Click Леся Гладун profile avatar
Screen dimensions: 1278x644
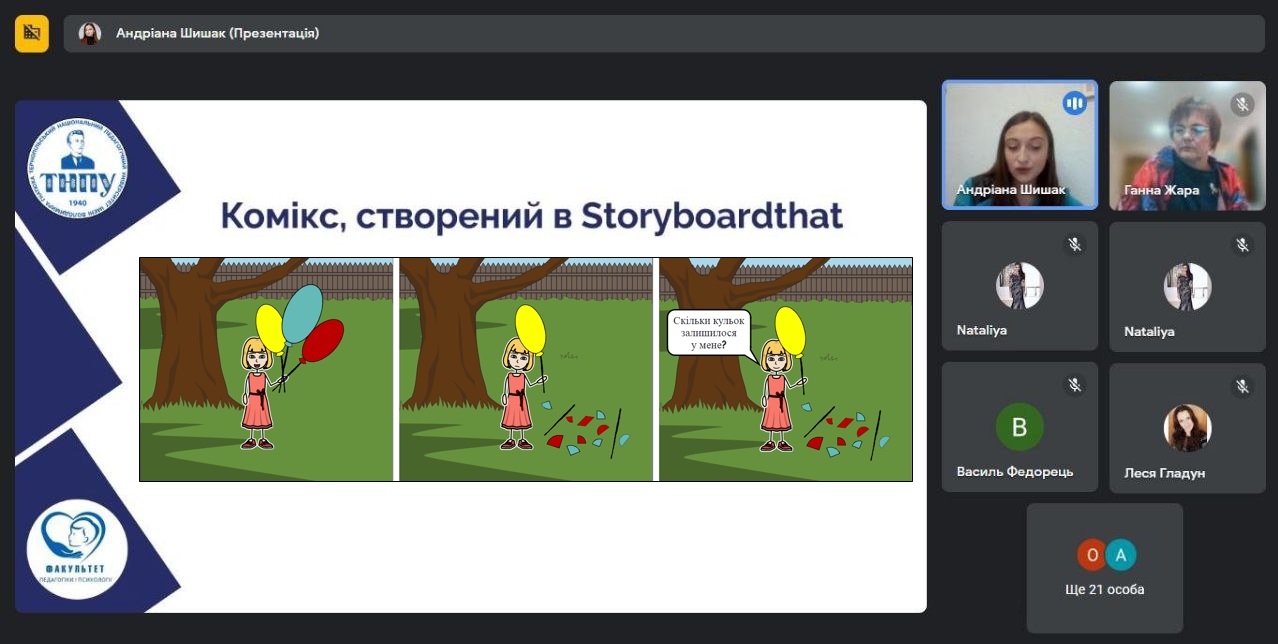(1187, 428)
